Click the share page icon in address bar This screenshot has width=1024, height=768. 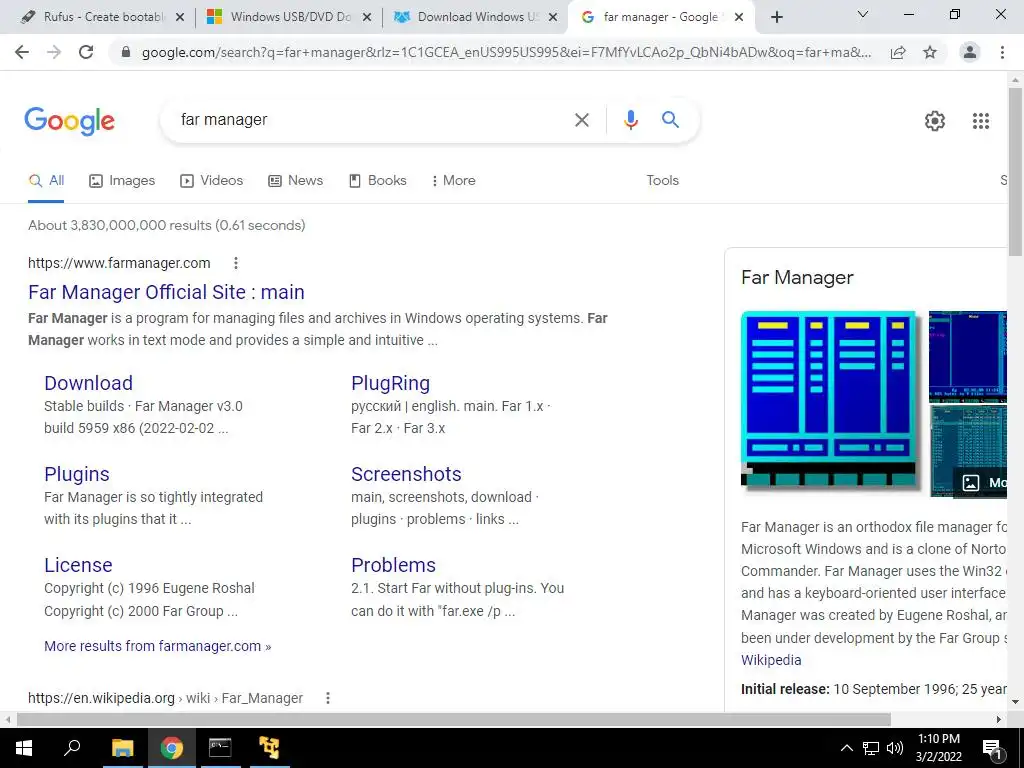tap(898, 52)
